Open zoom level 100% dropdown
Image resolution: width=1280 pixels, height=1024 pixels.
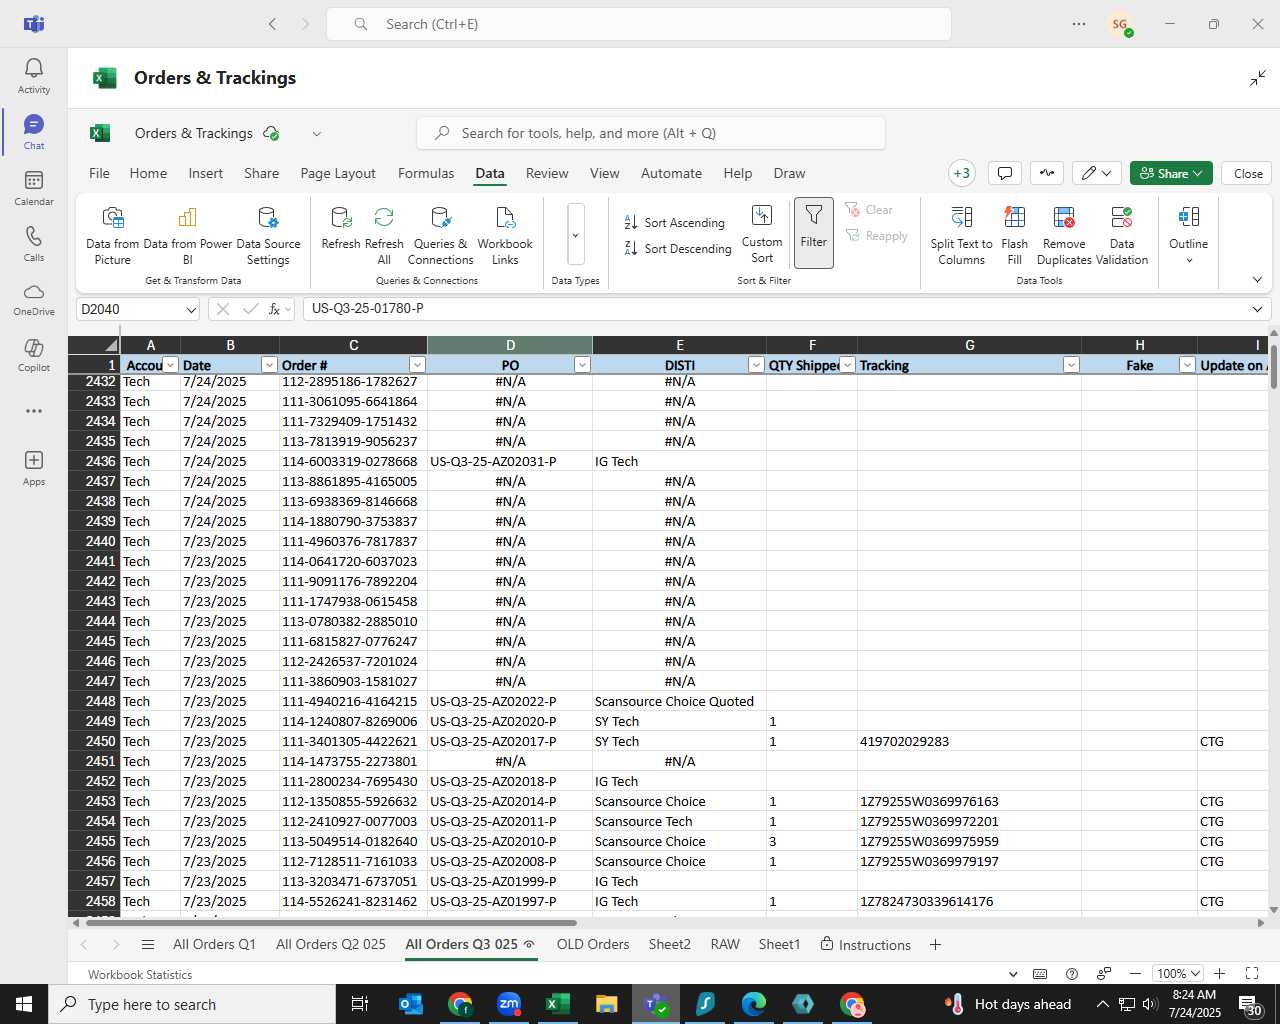1178,973
